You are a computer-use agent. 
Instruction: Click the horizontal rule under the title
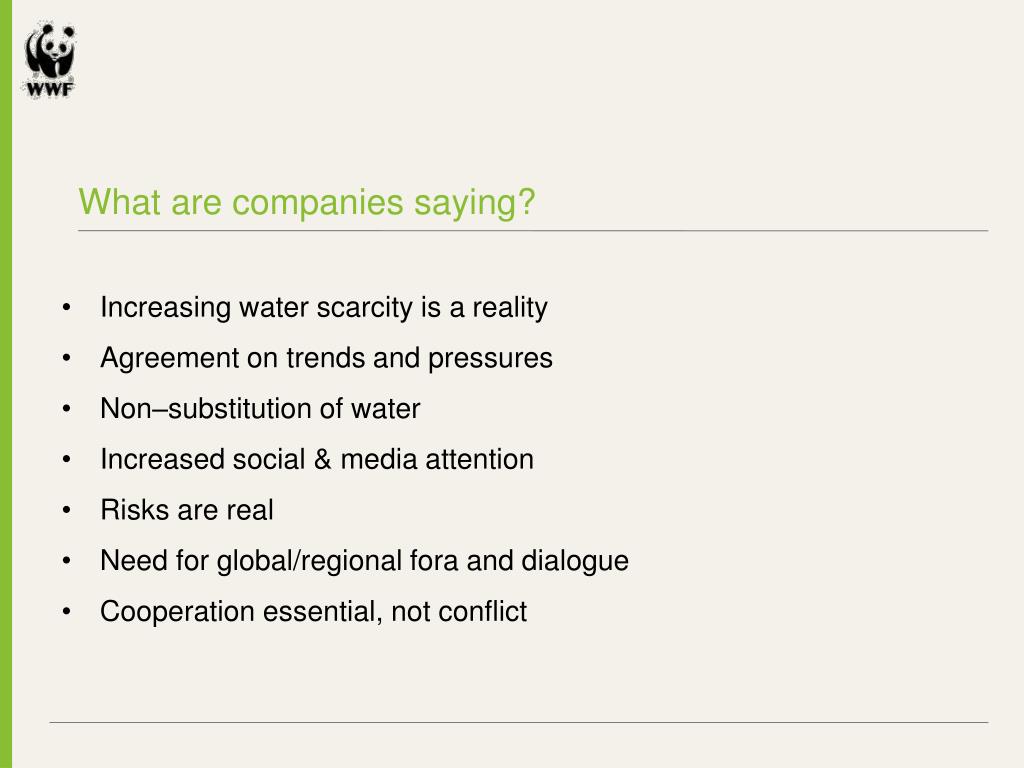[532, 231]
